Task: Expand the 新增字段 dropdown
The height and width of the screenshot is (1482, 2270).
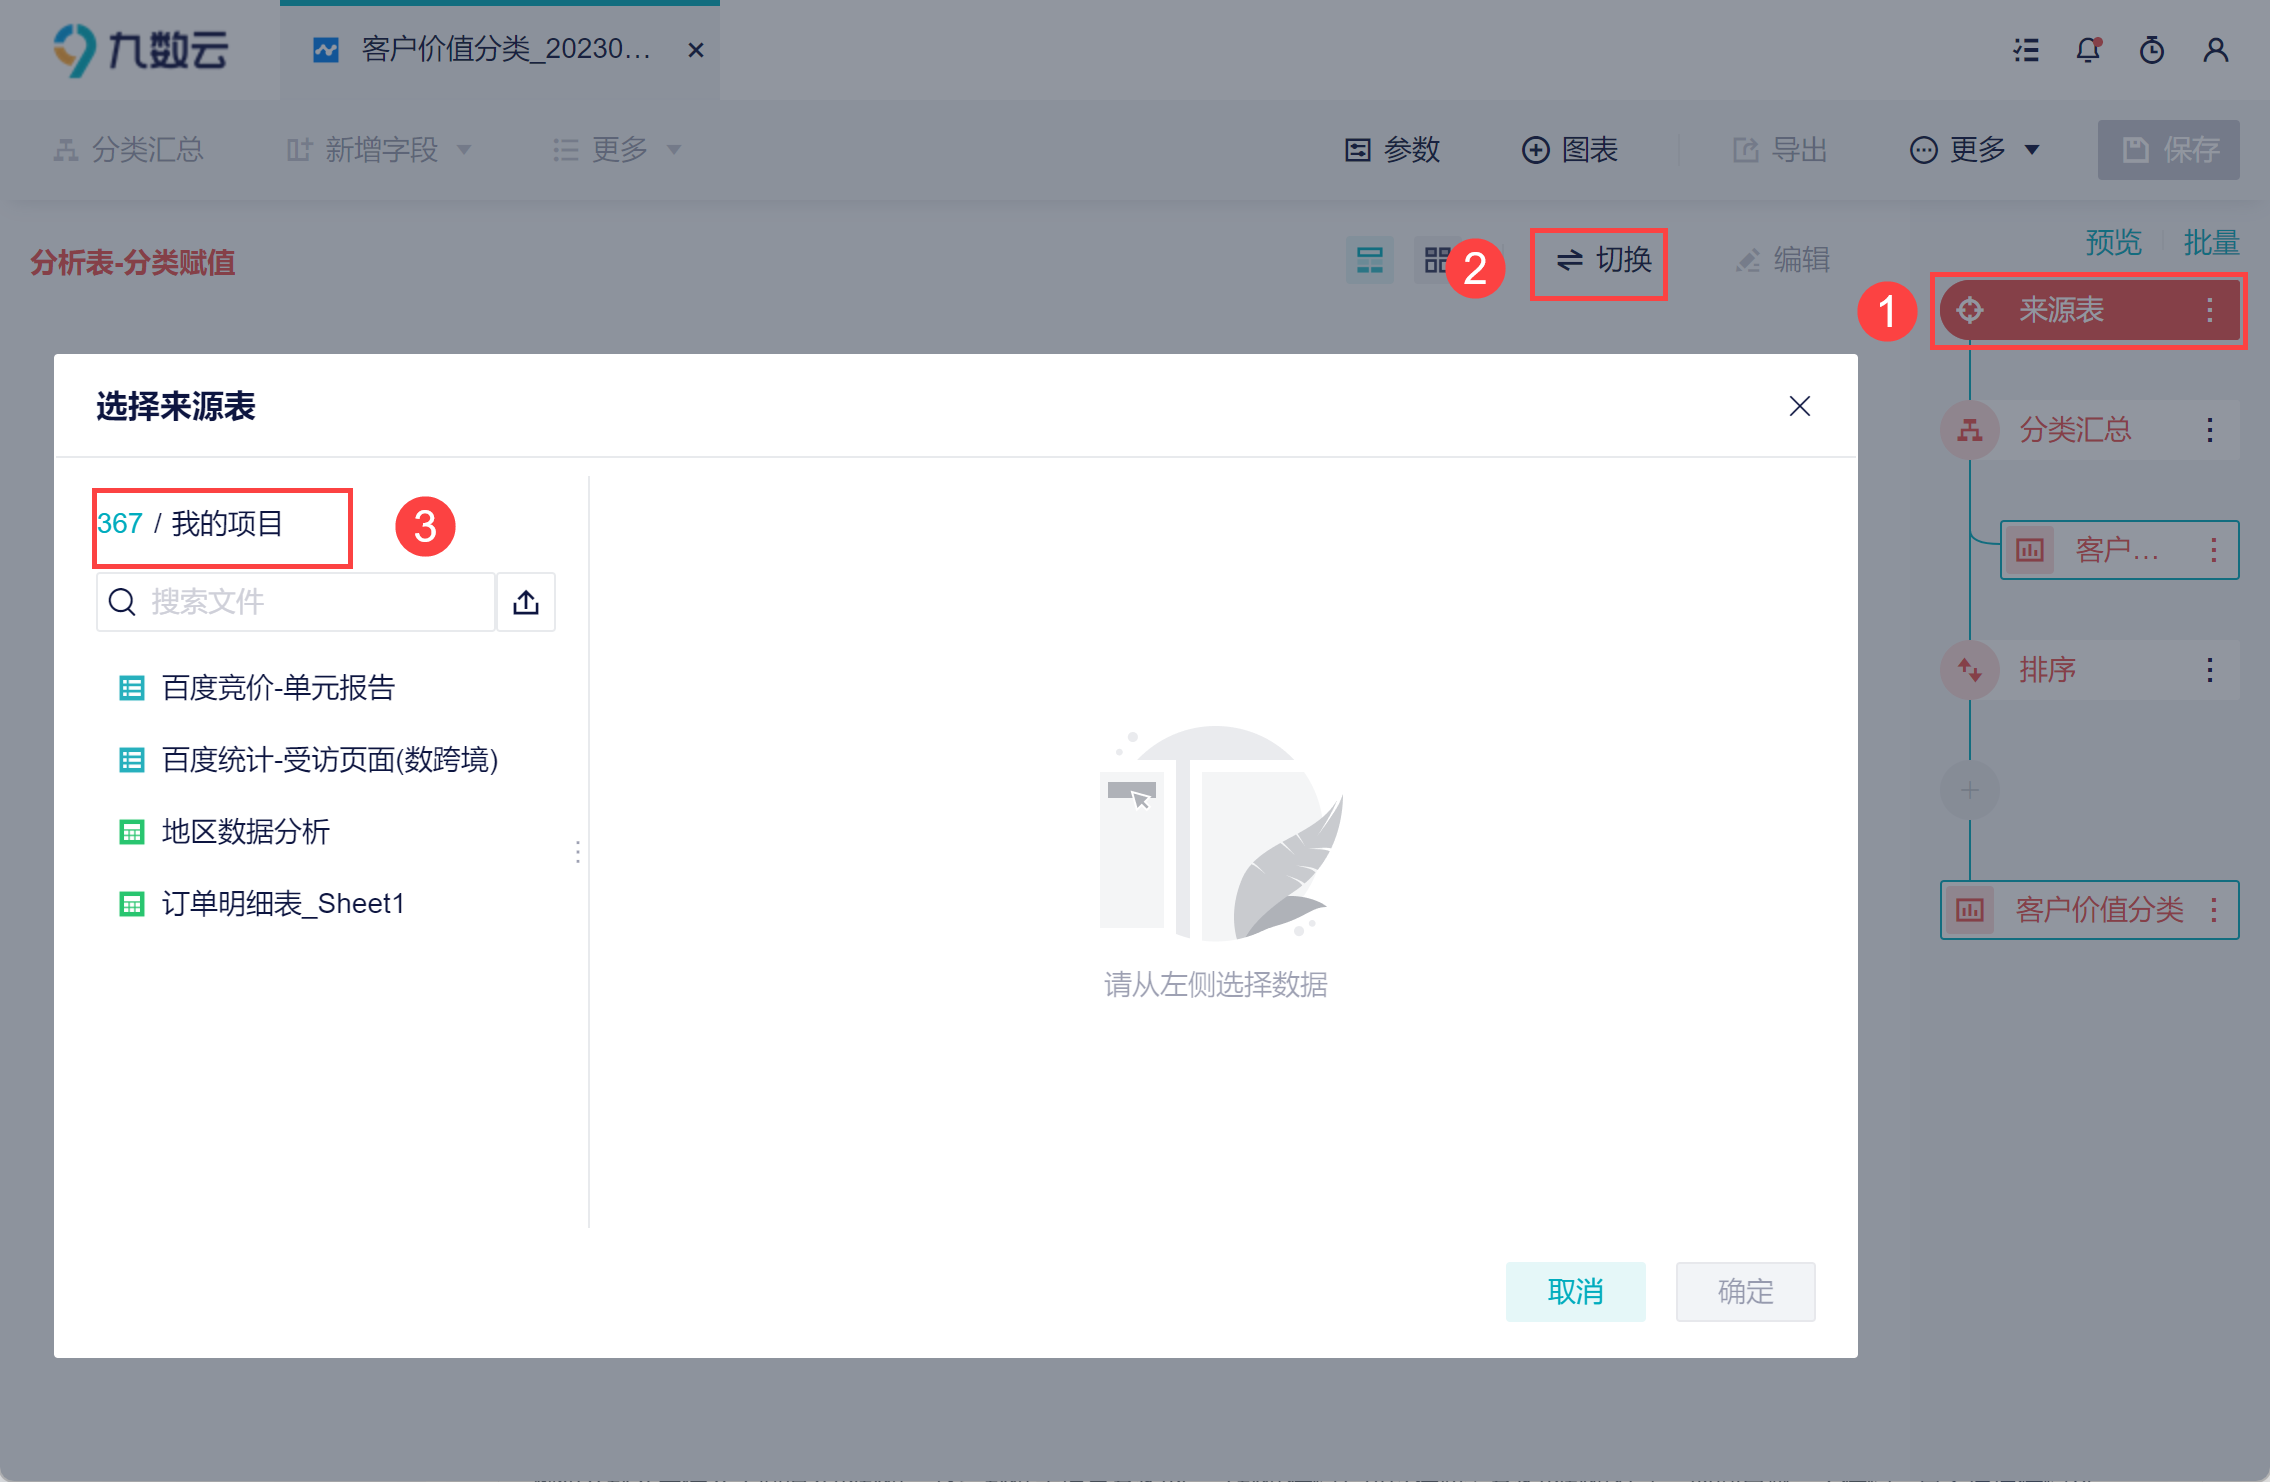Action: pyautogui.click(x=380, y=150)
